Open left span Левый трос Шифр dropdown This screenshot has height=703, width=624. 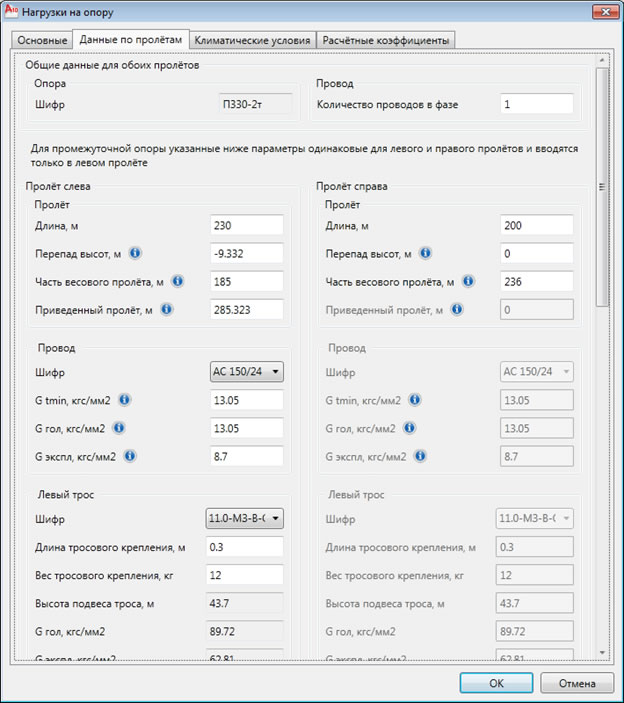click(x=244, y=519)
